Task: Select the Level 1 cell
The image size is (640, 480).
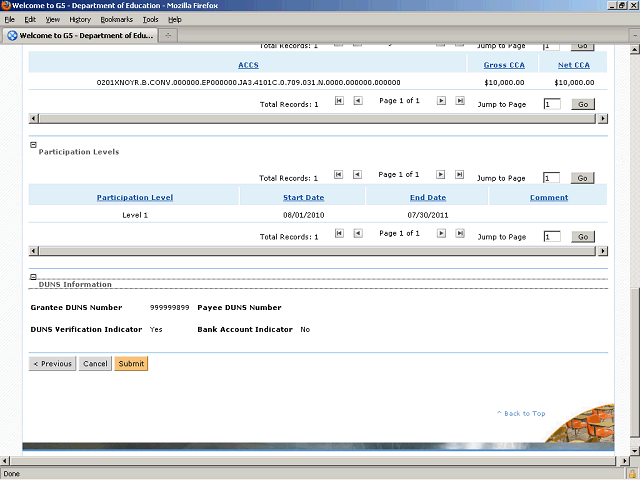Action: click(135, 215)
